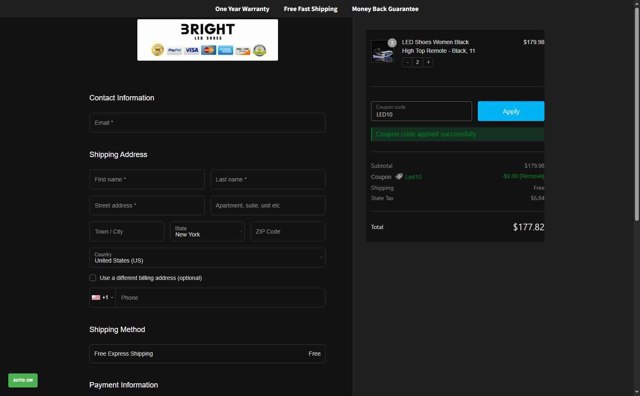The image size is (640, 396).
Task: Click the gold guarantee badge left of PayPal
Action: (158, 50)
